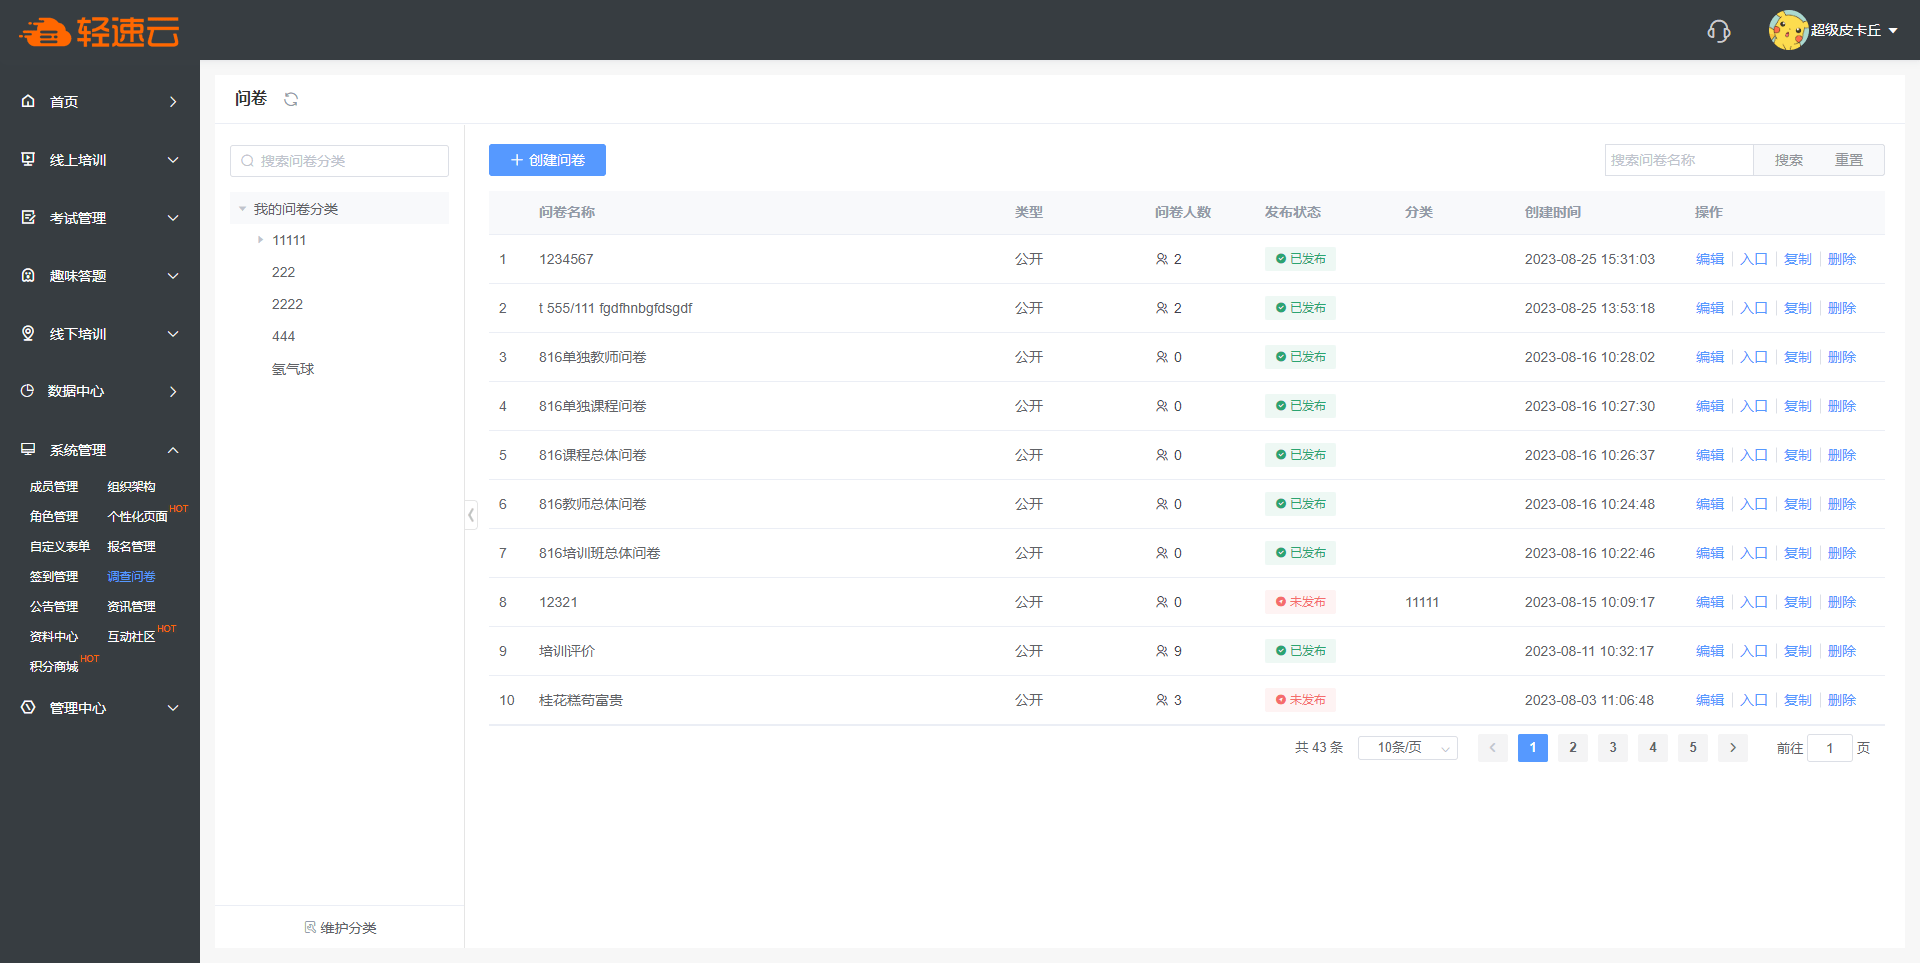The height and width of the screenshot is (963, 1920).
Task: Go to next page with right arrow
Action: pos(1732,748)
